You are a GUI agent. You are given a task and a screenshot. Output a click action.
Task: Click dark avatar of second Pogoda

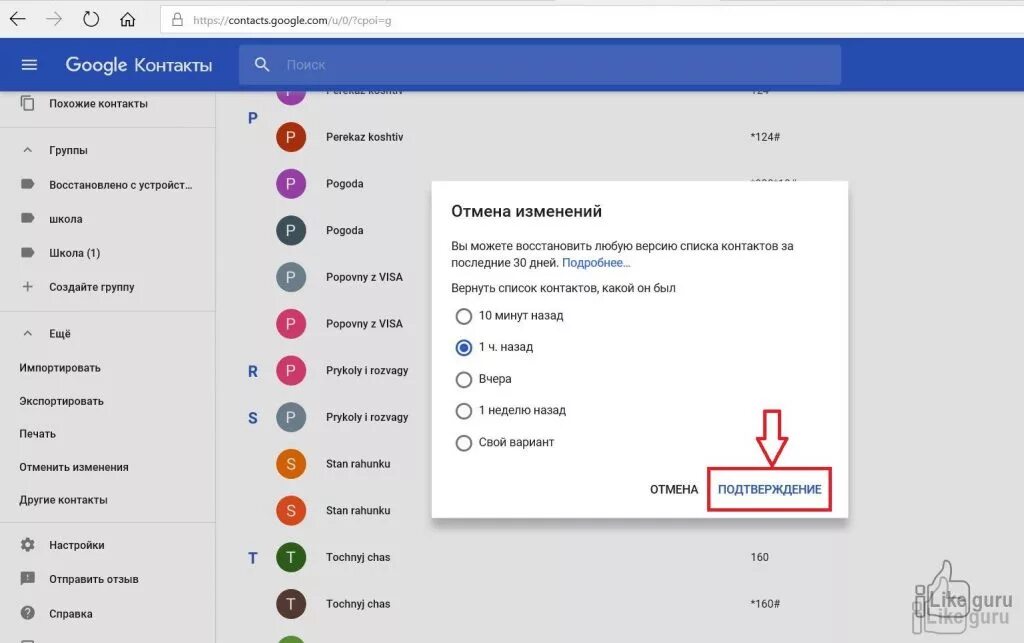point(291,230)
